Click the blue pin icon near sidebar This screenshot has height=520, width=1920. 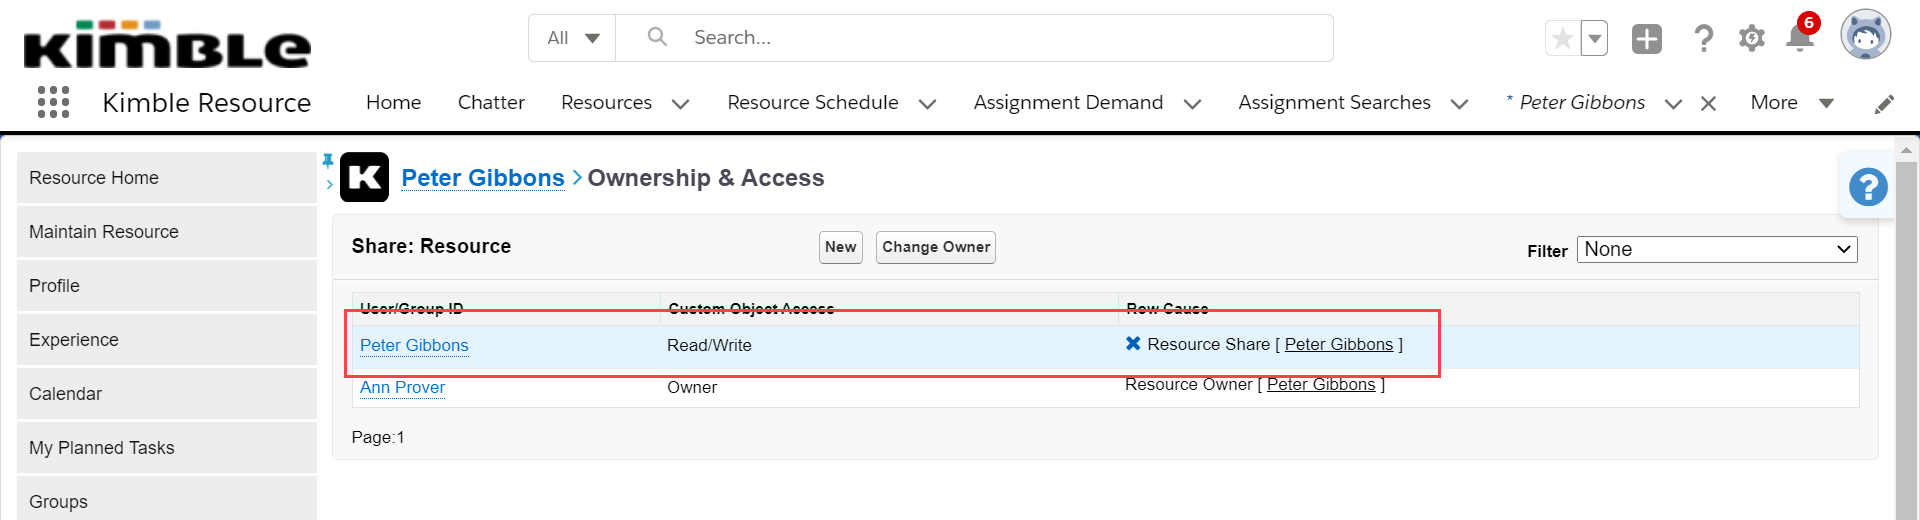(328, 160)
